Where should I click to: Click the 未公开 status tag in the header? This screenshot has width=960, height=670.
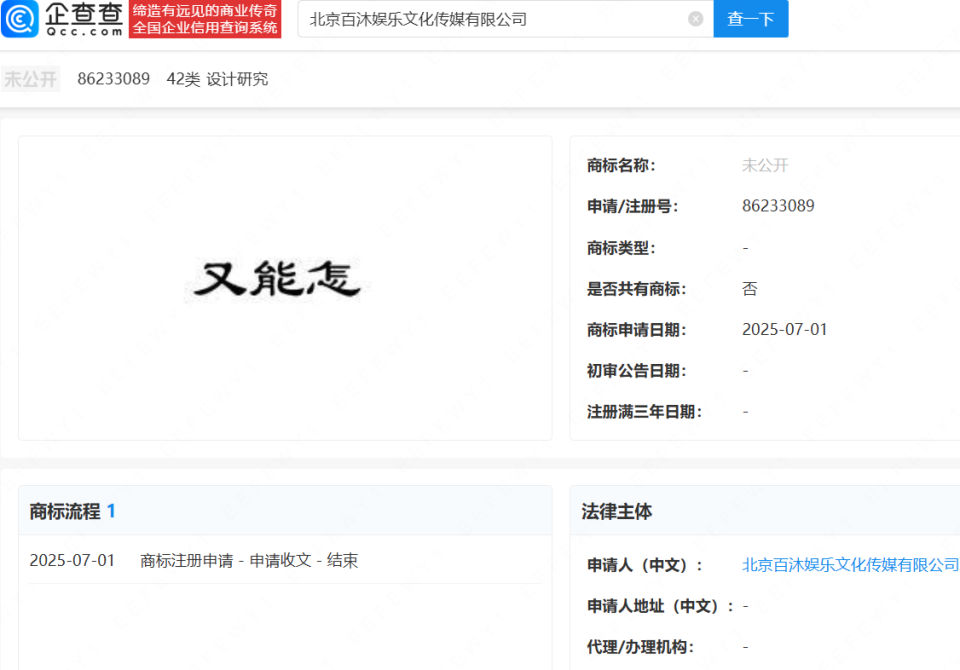tap(31, 79)
